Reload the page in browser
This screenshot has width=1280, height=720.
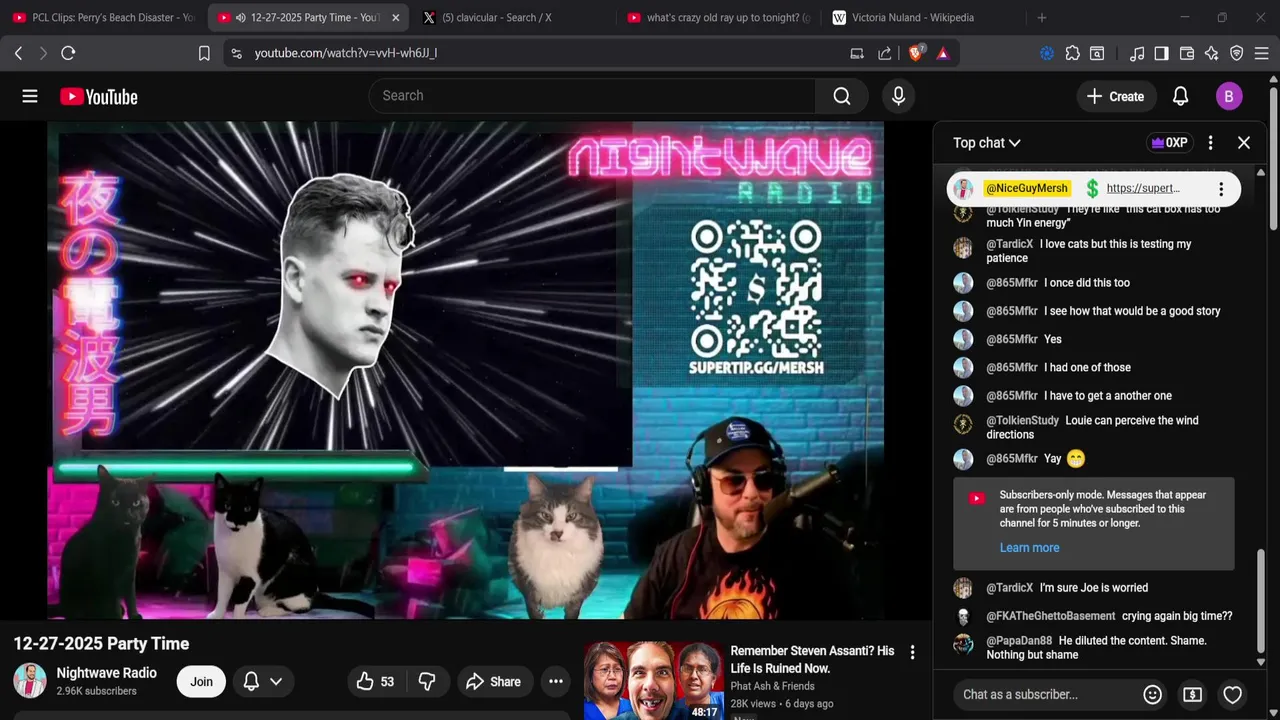68,53
